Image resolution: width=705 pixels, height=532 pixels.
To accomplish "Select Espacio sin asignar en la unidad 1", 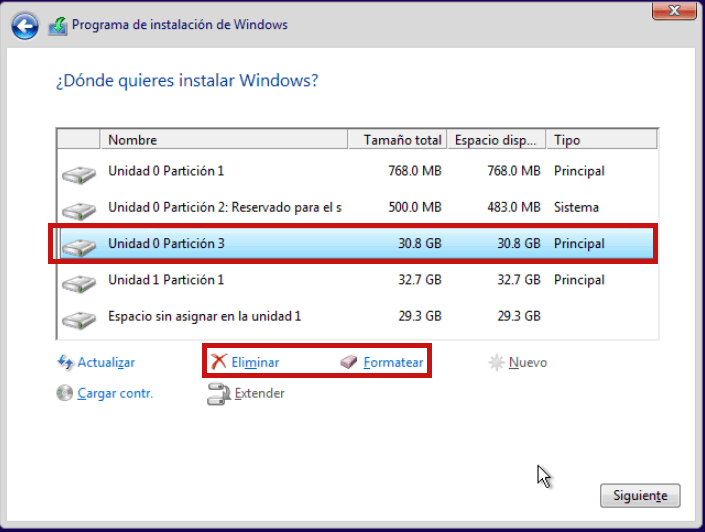I will coord(358,316).
